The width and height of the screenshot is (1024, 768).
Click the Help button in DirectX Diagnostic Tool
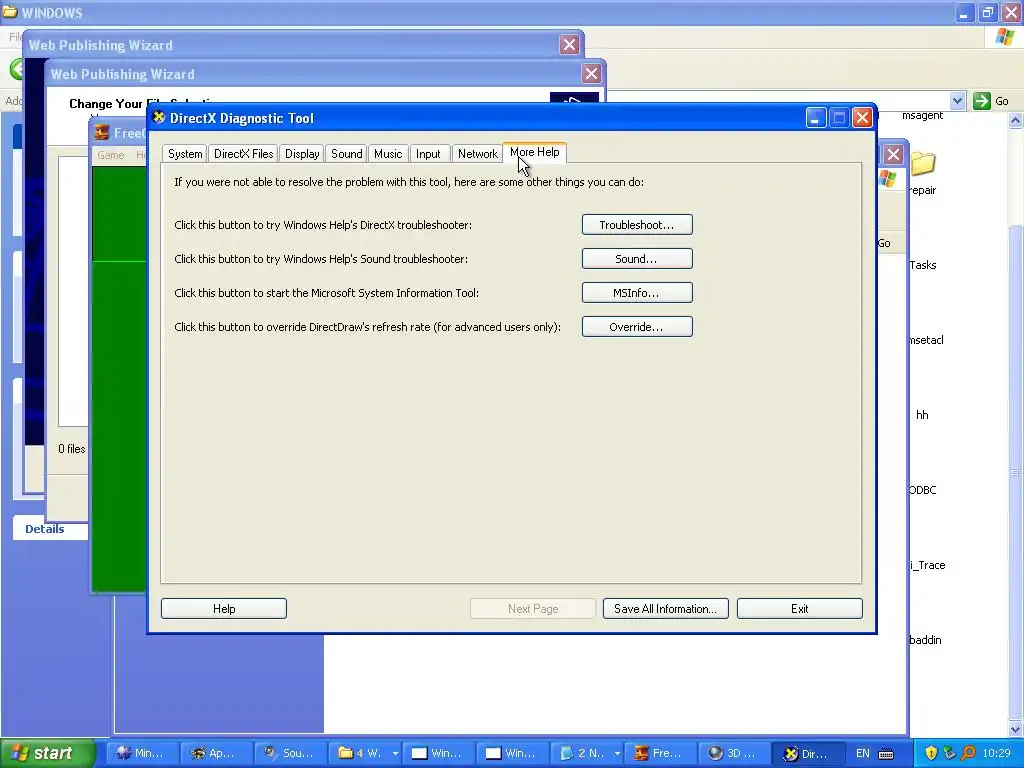(224, 609)
